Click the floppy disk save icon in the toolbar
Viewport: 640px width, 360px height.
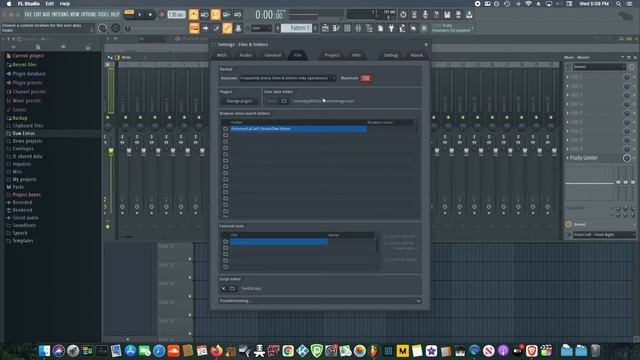click(447, 14)
